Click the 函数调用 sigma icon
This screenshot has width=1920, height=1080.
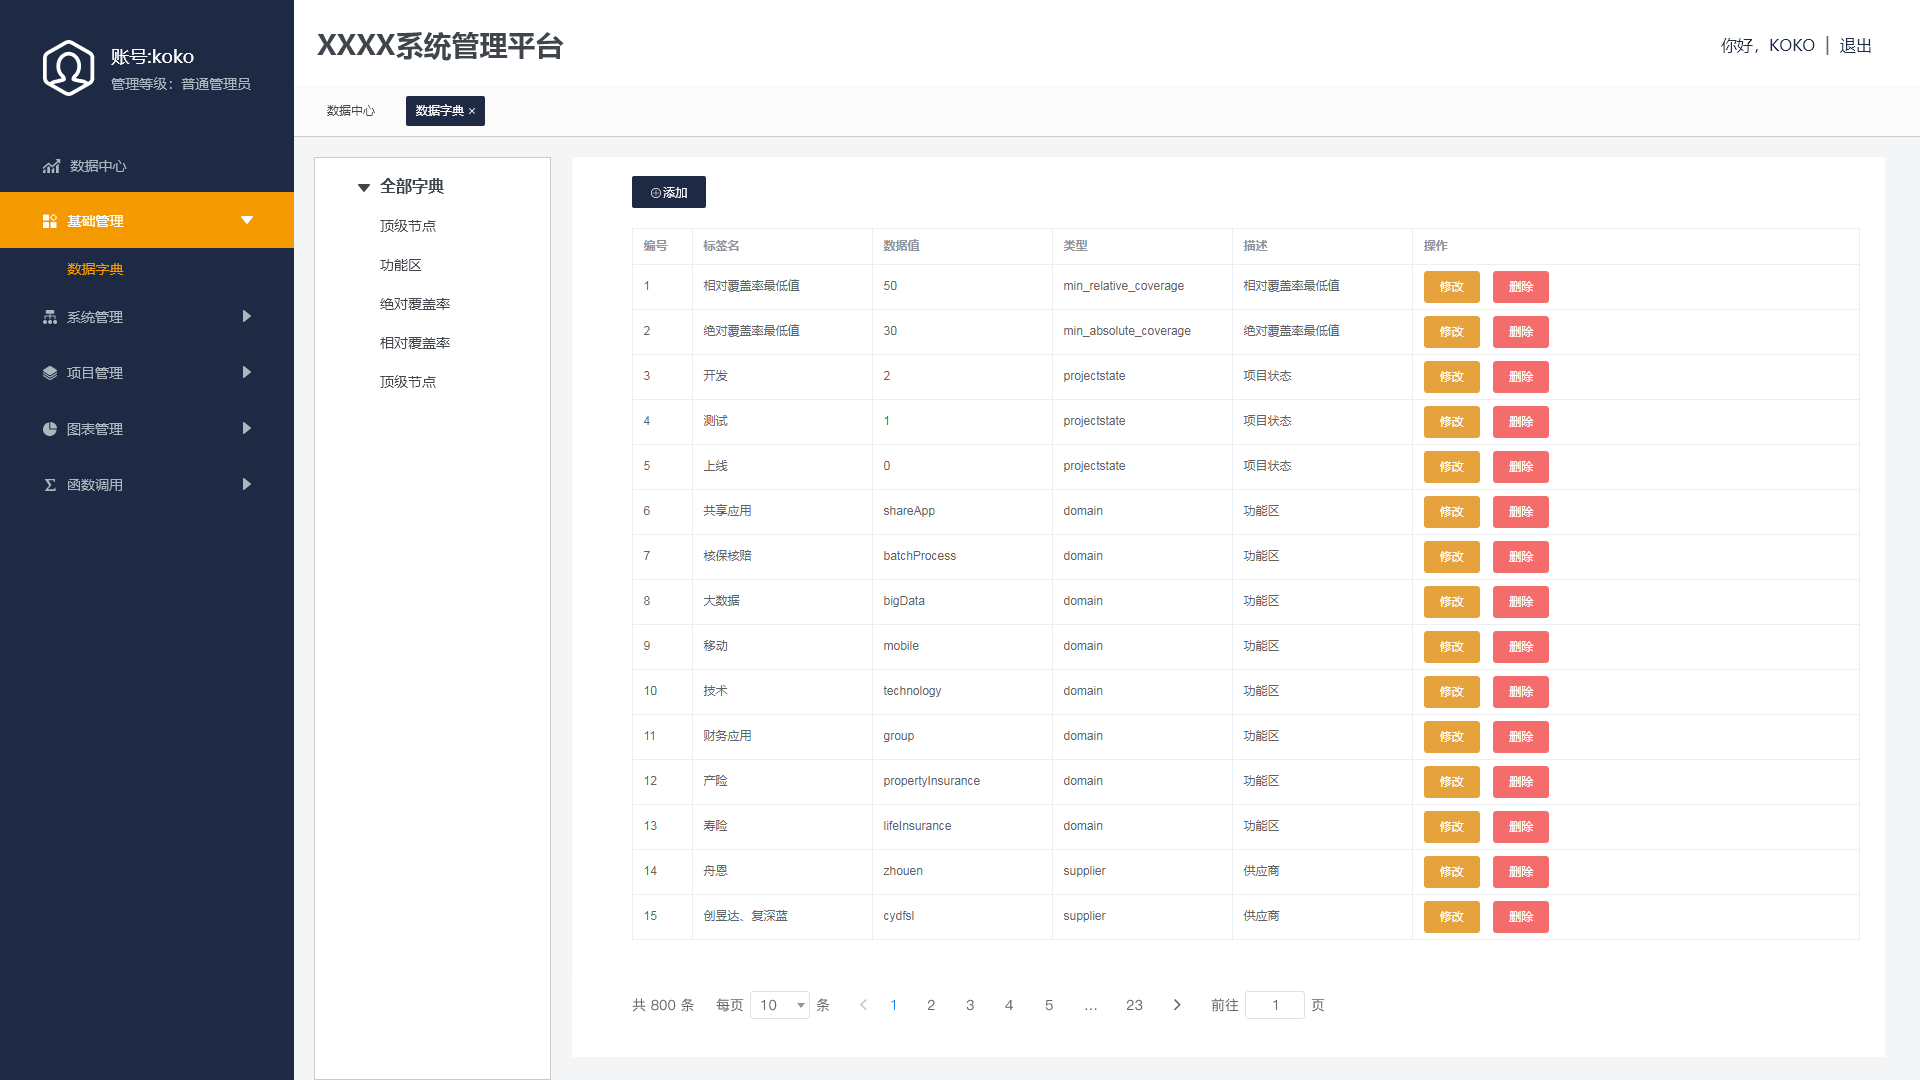pyautogui.click(x=49, y=485)
